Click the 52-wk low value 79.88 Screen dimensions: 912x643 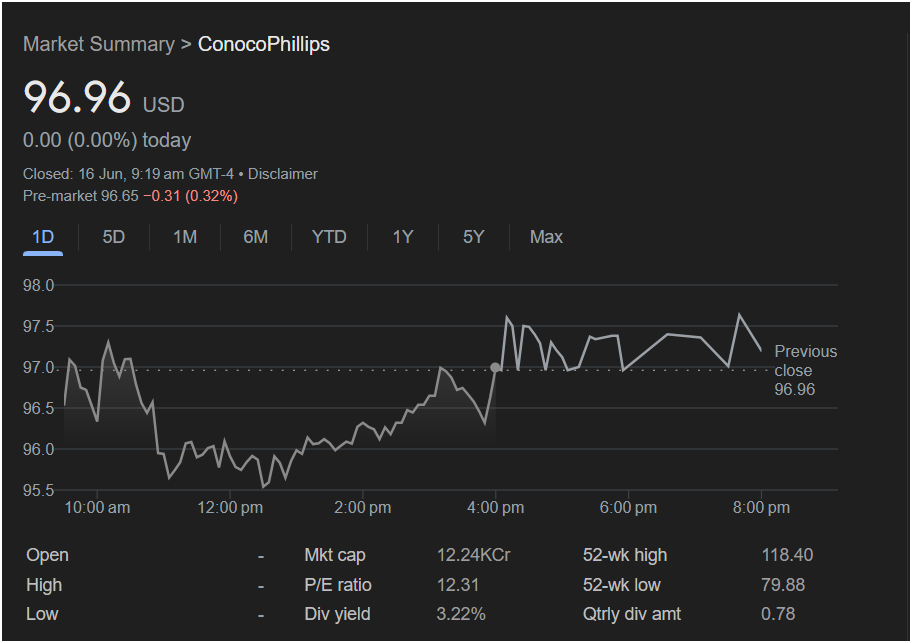pos(783,584)
